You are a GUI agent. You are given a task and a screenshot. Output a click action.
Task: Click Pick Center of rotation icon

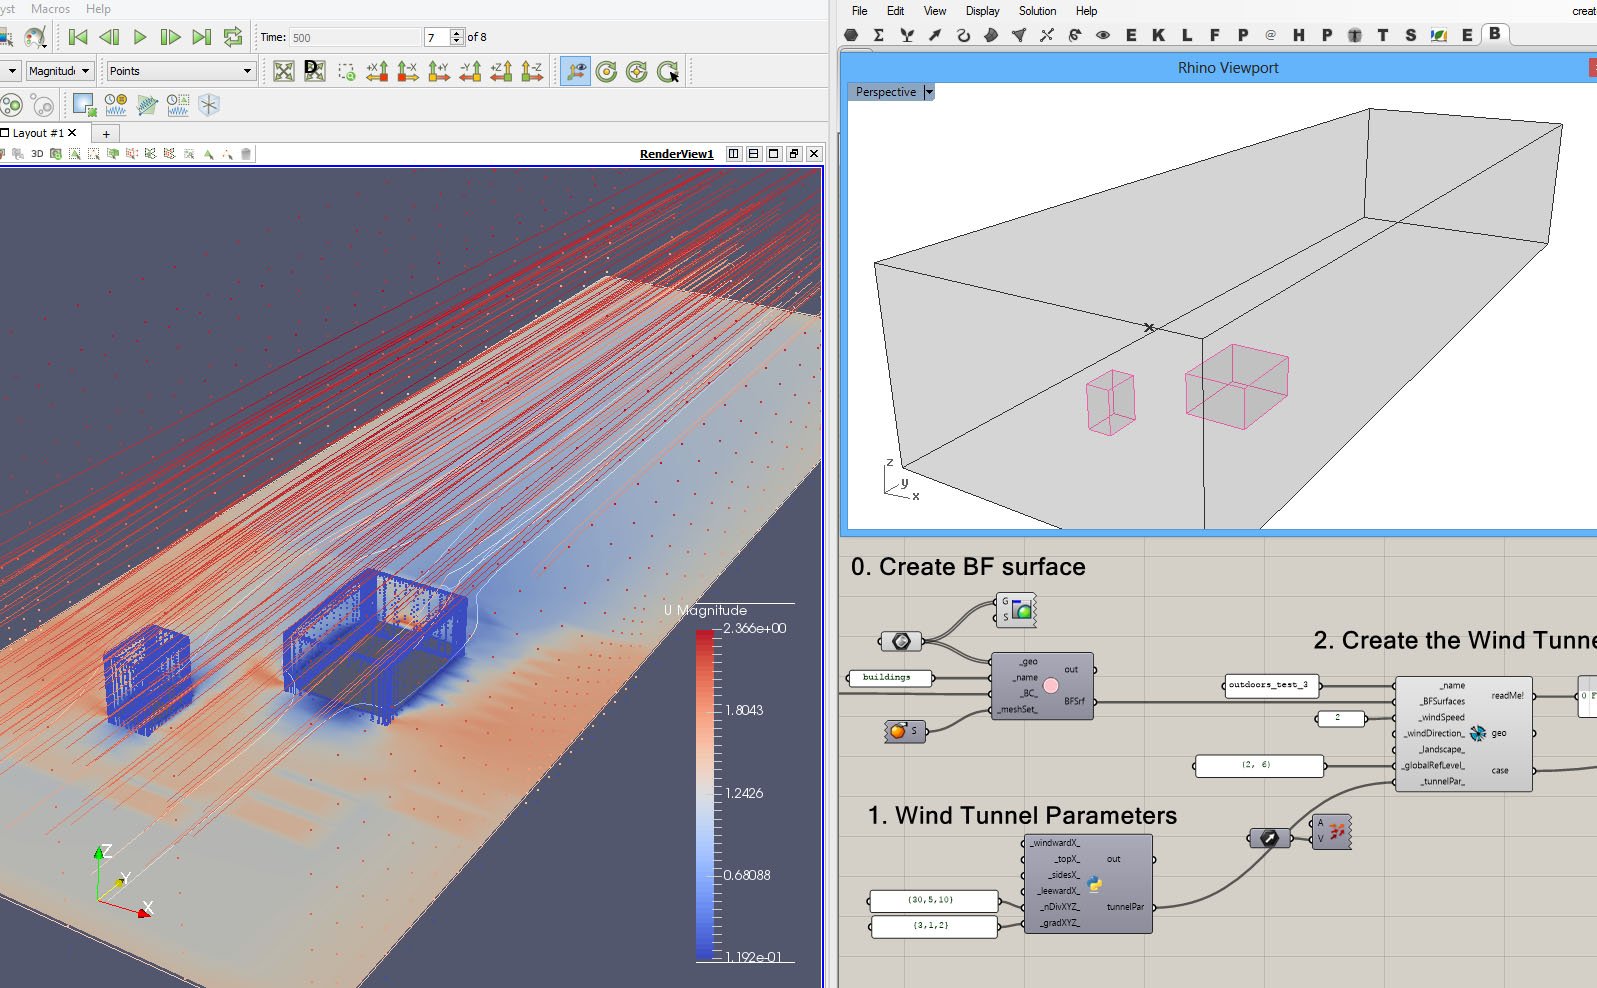[668, 71]
